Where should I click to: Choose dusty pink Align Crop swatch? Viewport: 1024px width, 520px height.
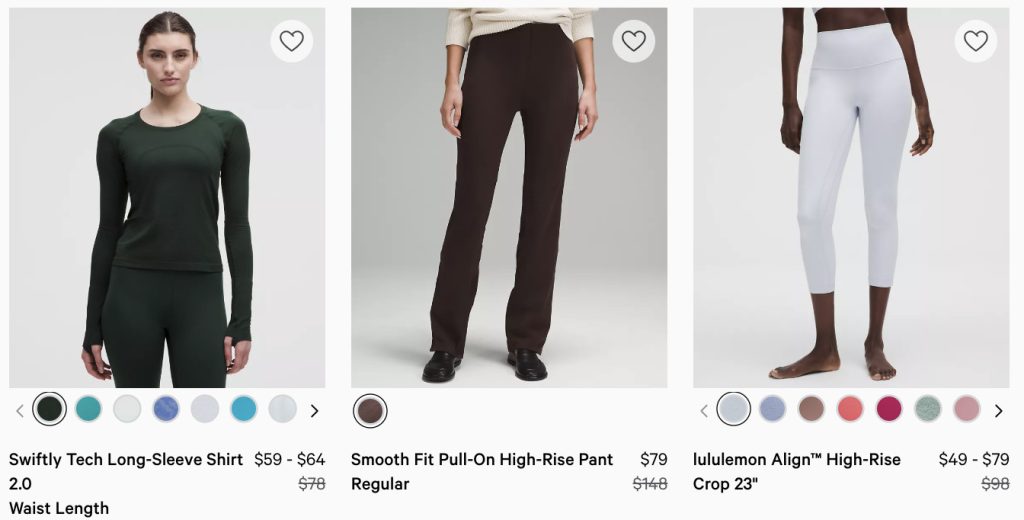(967, 409)
